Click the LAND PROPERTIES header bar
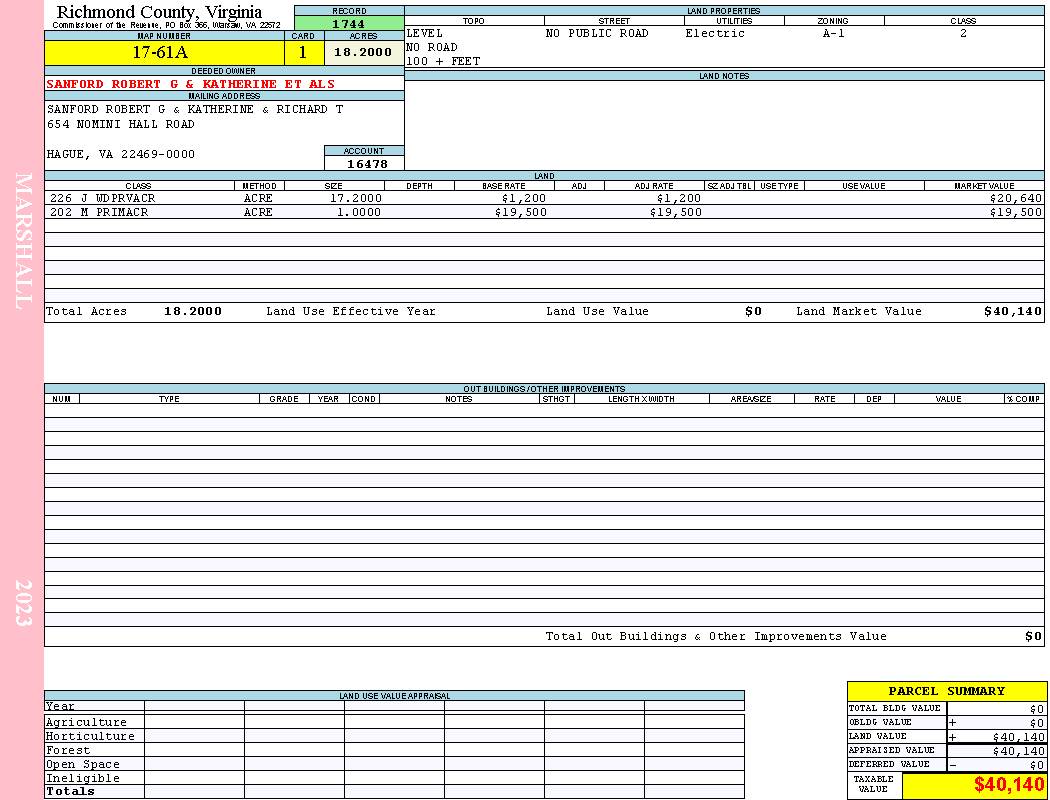 pyautogui.click(x=724, y=11)
